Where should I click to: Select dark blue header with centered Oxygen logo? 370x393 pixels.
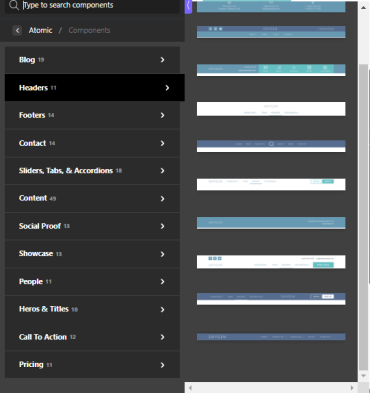point(271,299)
